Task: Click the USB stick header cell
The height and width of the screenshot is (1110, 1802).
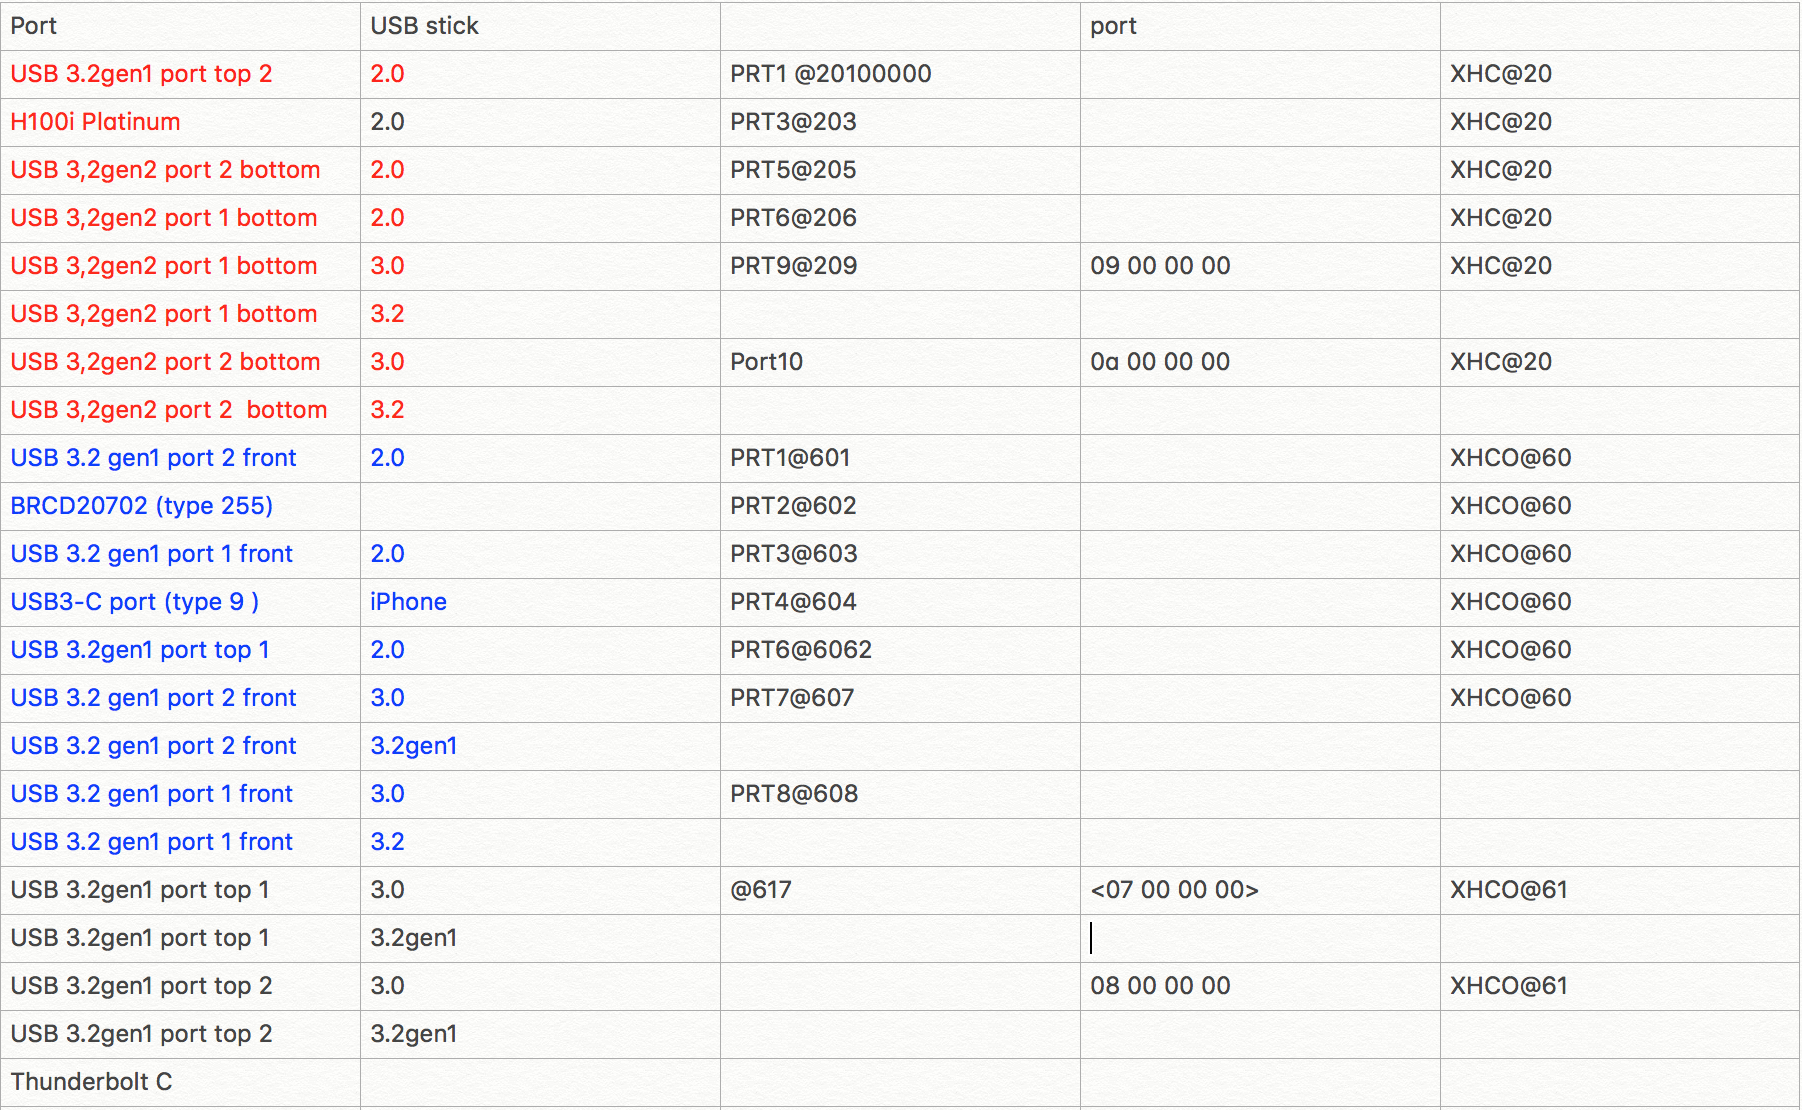Action: click(x=424, y=26)
